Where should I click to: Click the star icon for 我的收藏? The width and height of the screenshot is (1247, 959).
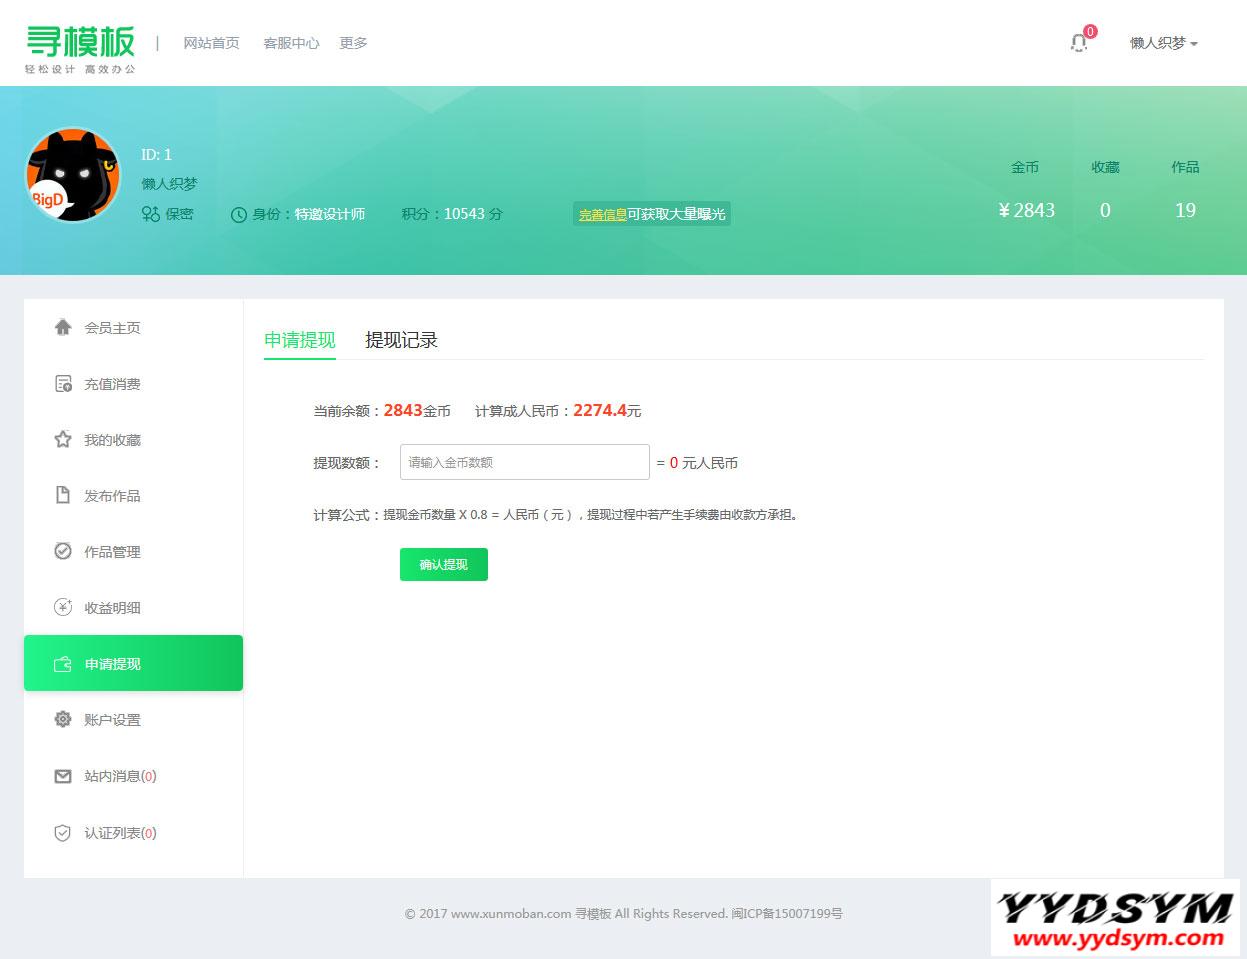(63, 440)
